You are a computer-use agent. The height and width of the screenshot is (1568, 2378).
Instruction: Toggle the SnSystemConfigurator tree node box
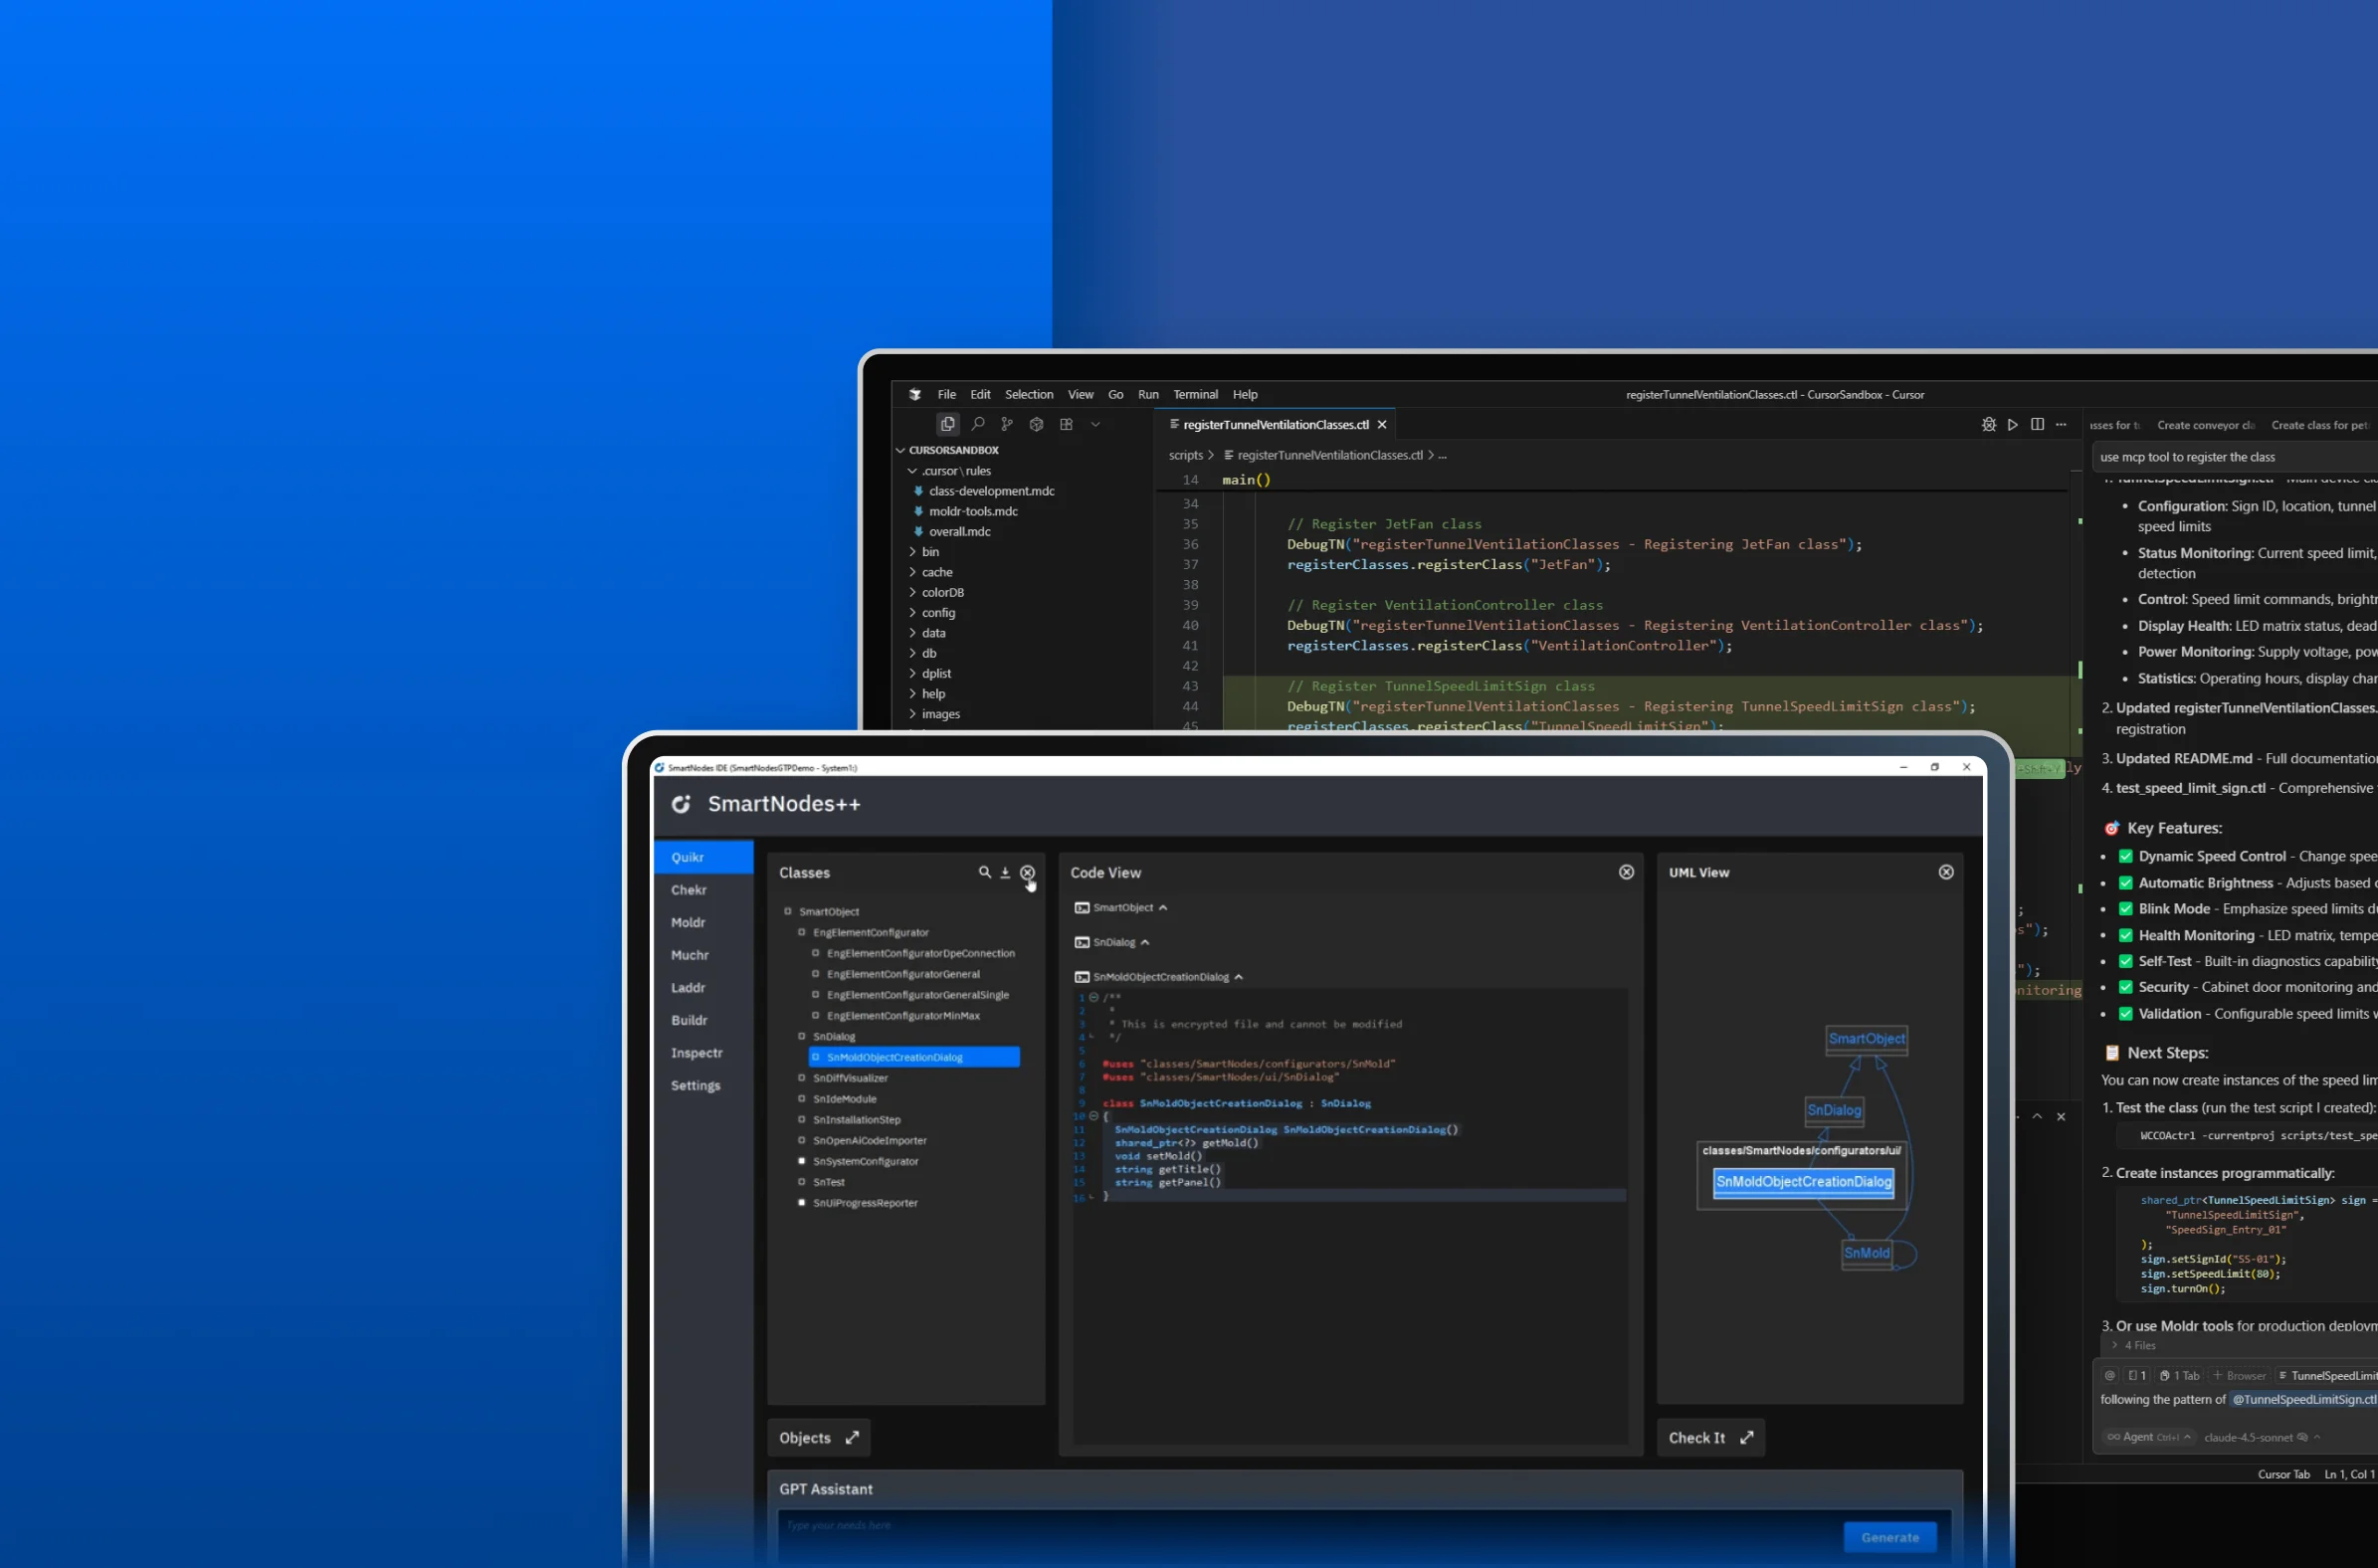[801, 1160]
